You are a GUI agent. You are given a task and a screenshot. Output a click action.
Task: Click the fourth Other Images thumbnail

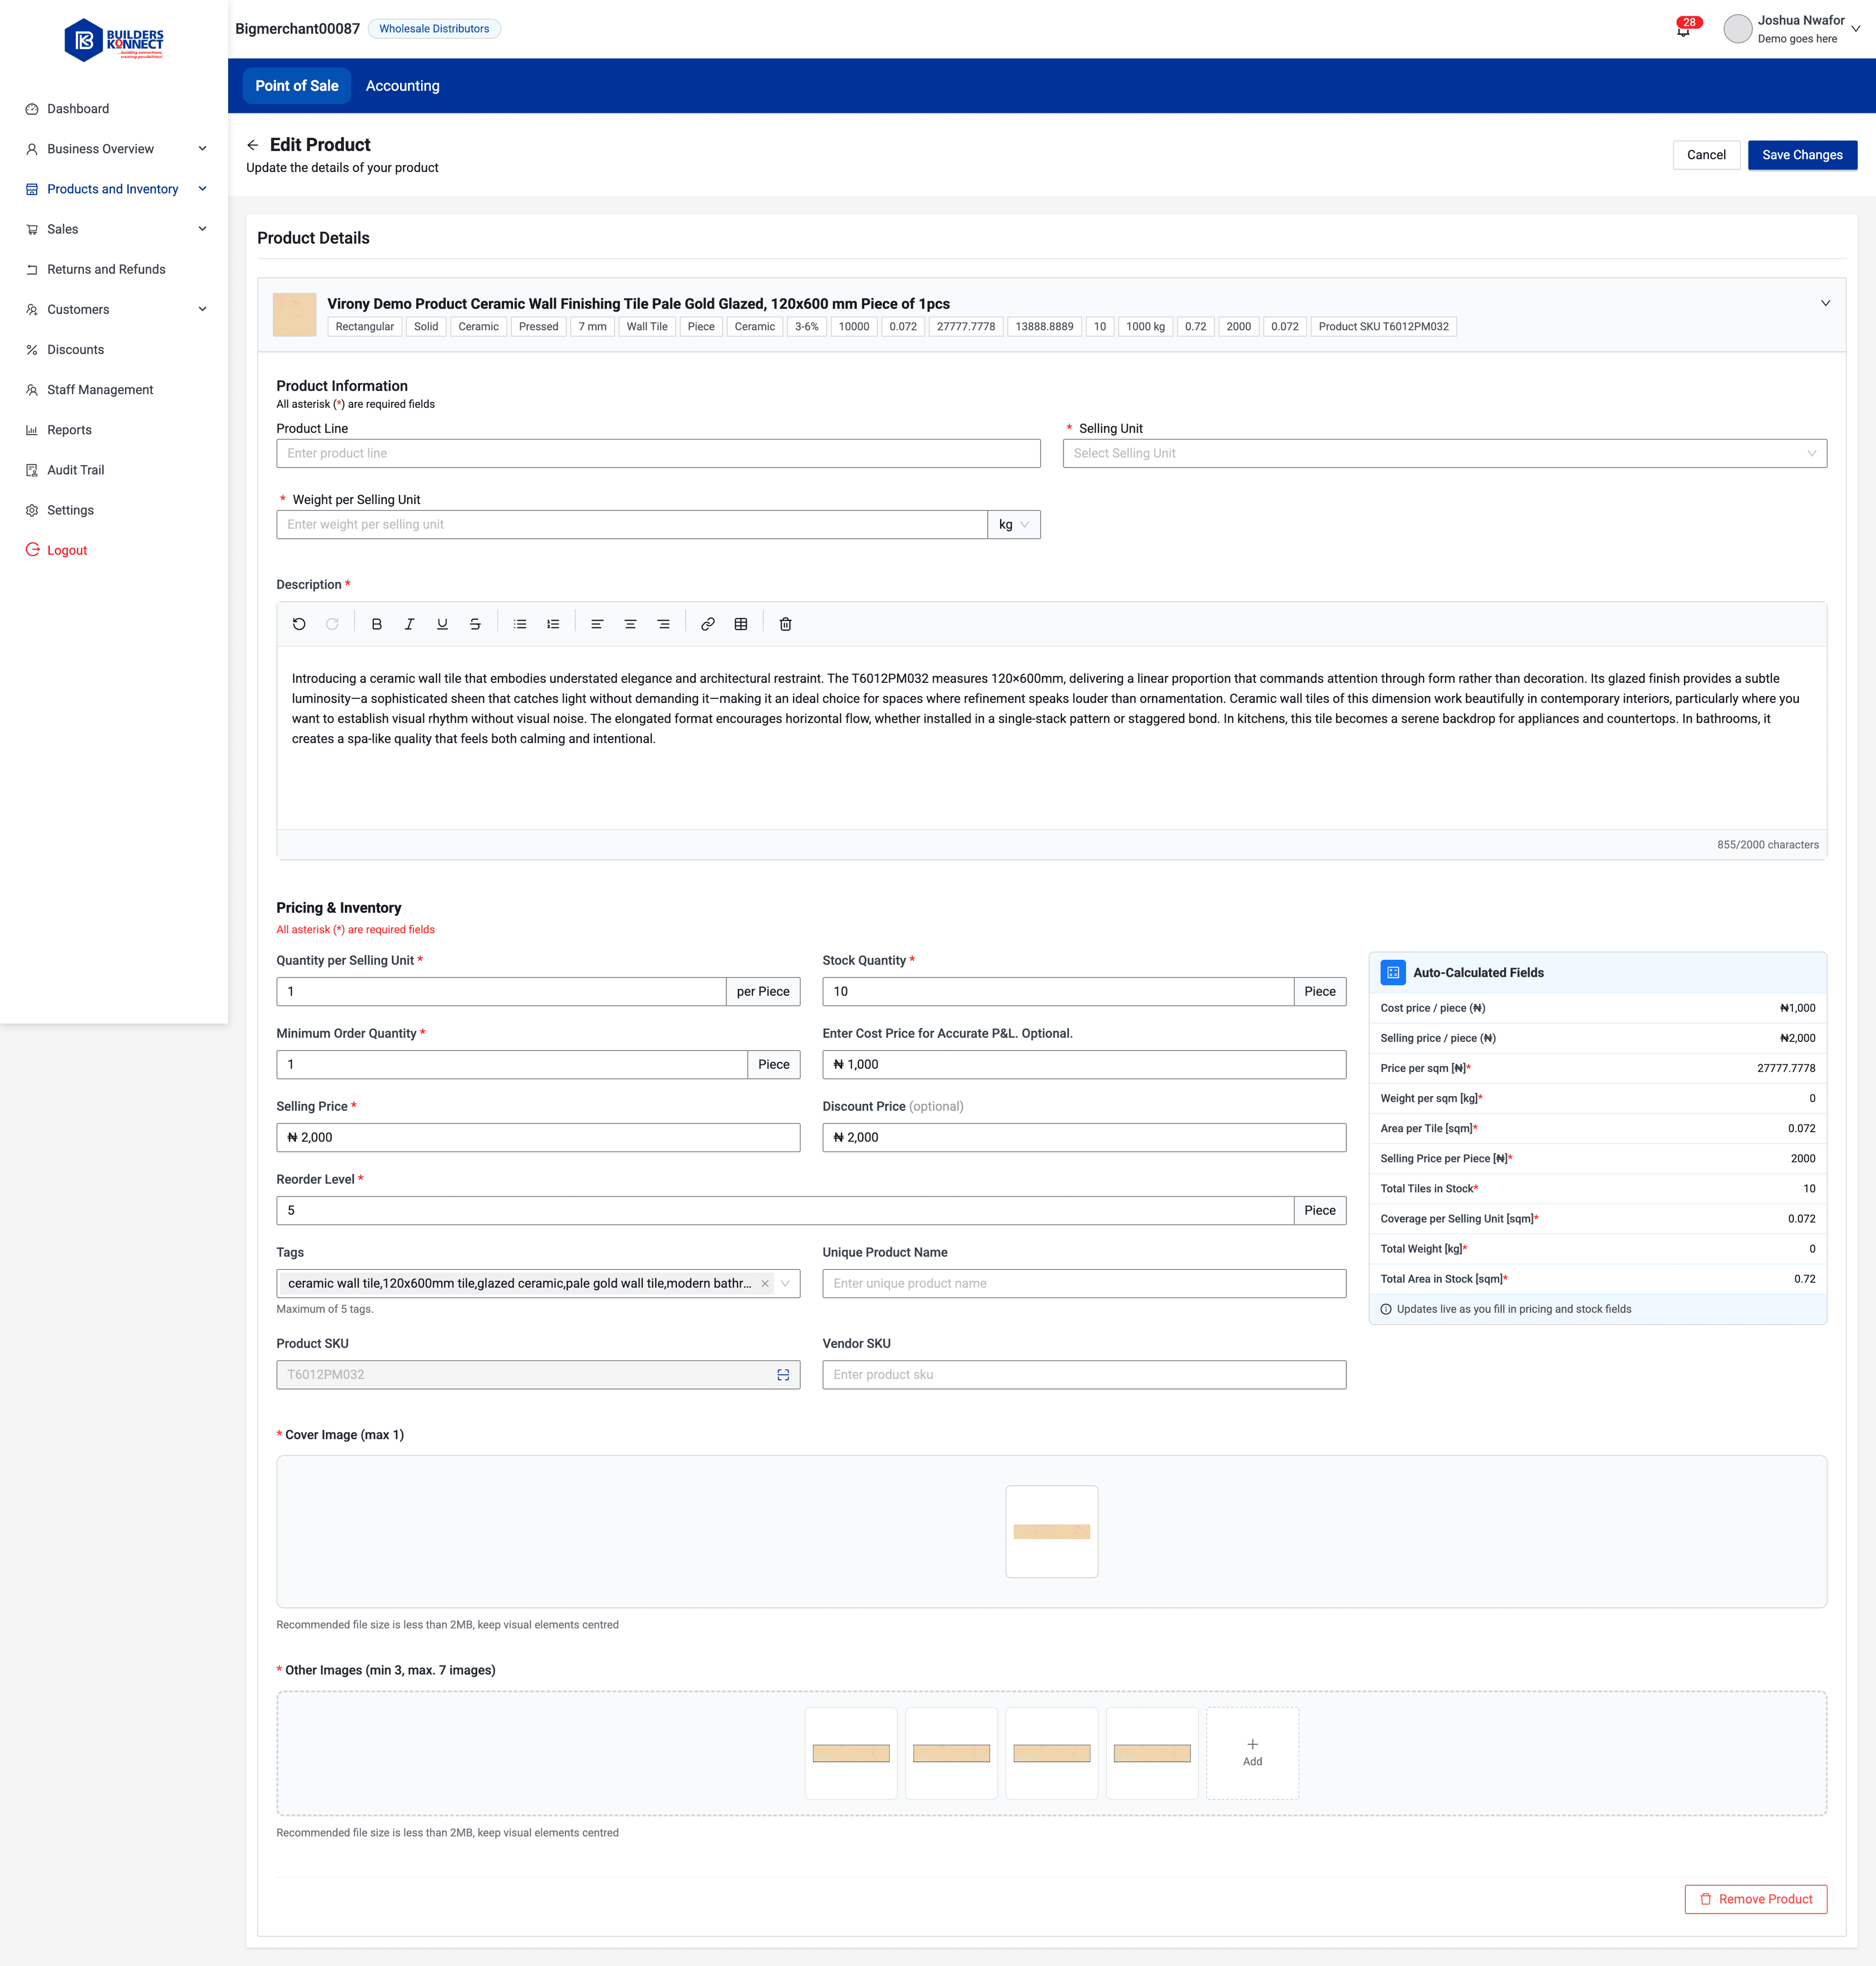pos(1152,1753)
